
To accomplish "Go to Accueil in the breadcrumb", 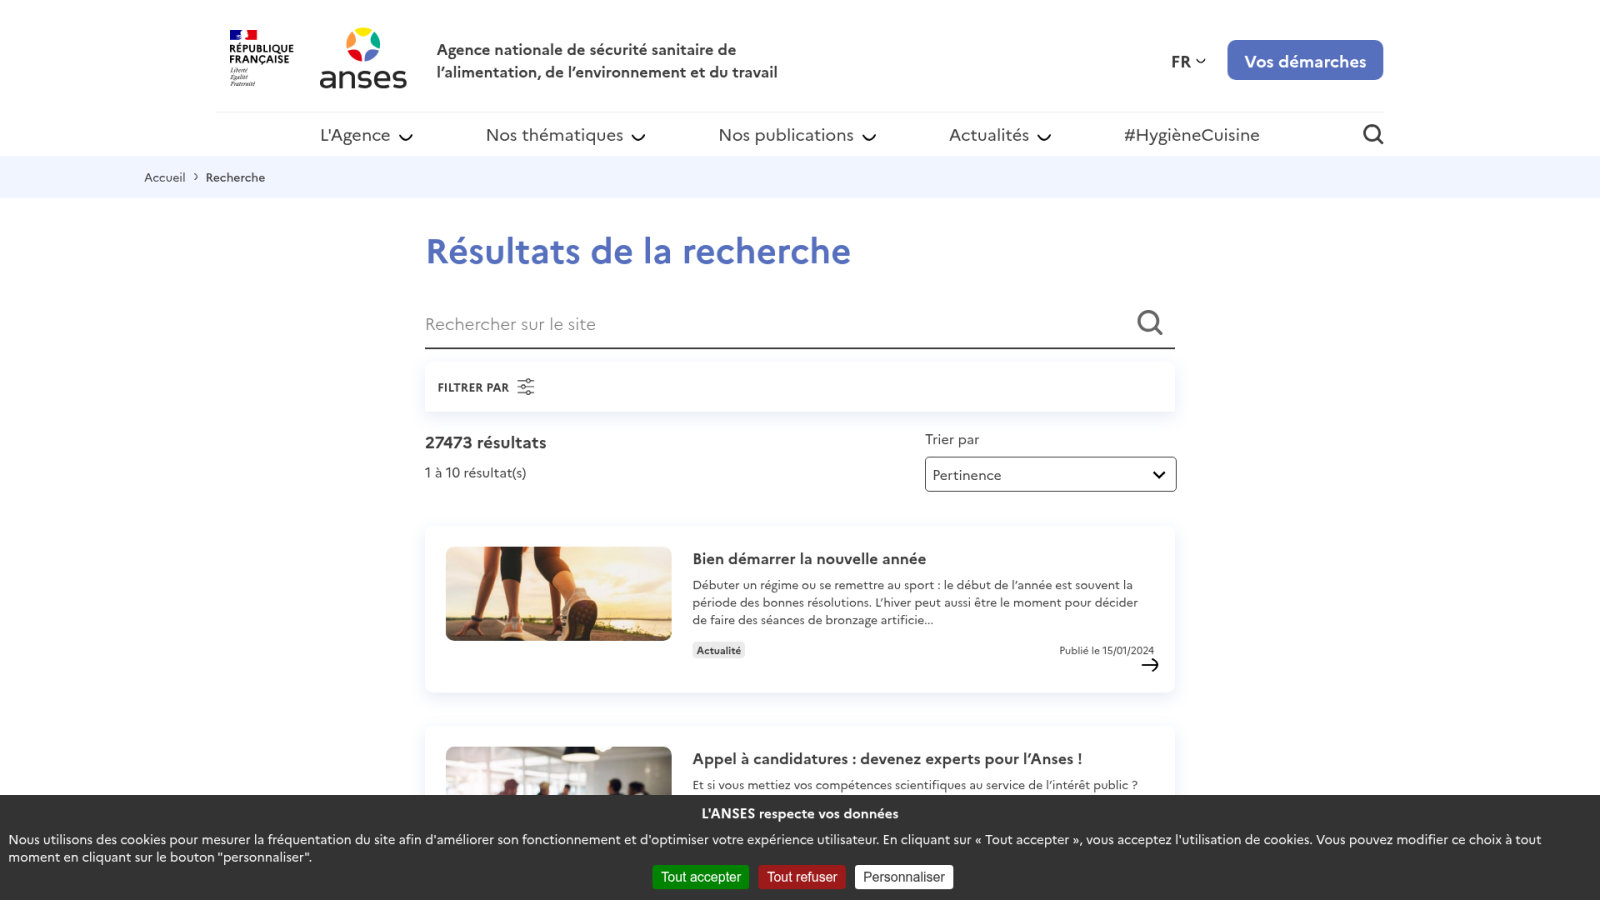I will coord(165,177).
